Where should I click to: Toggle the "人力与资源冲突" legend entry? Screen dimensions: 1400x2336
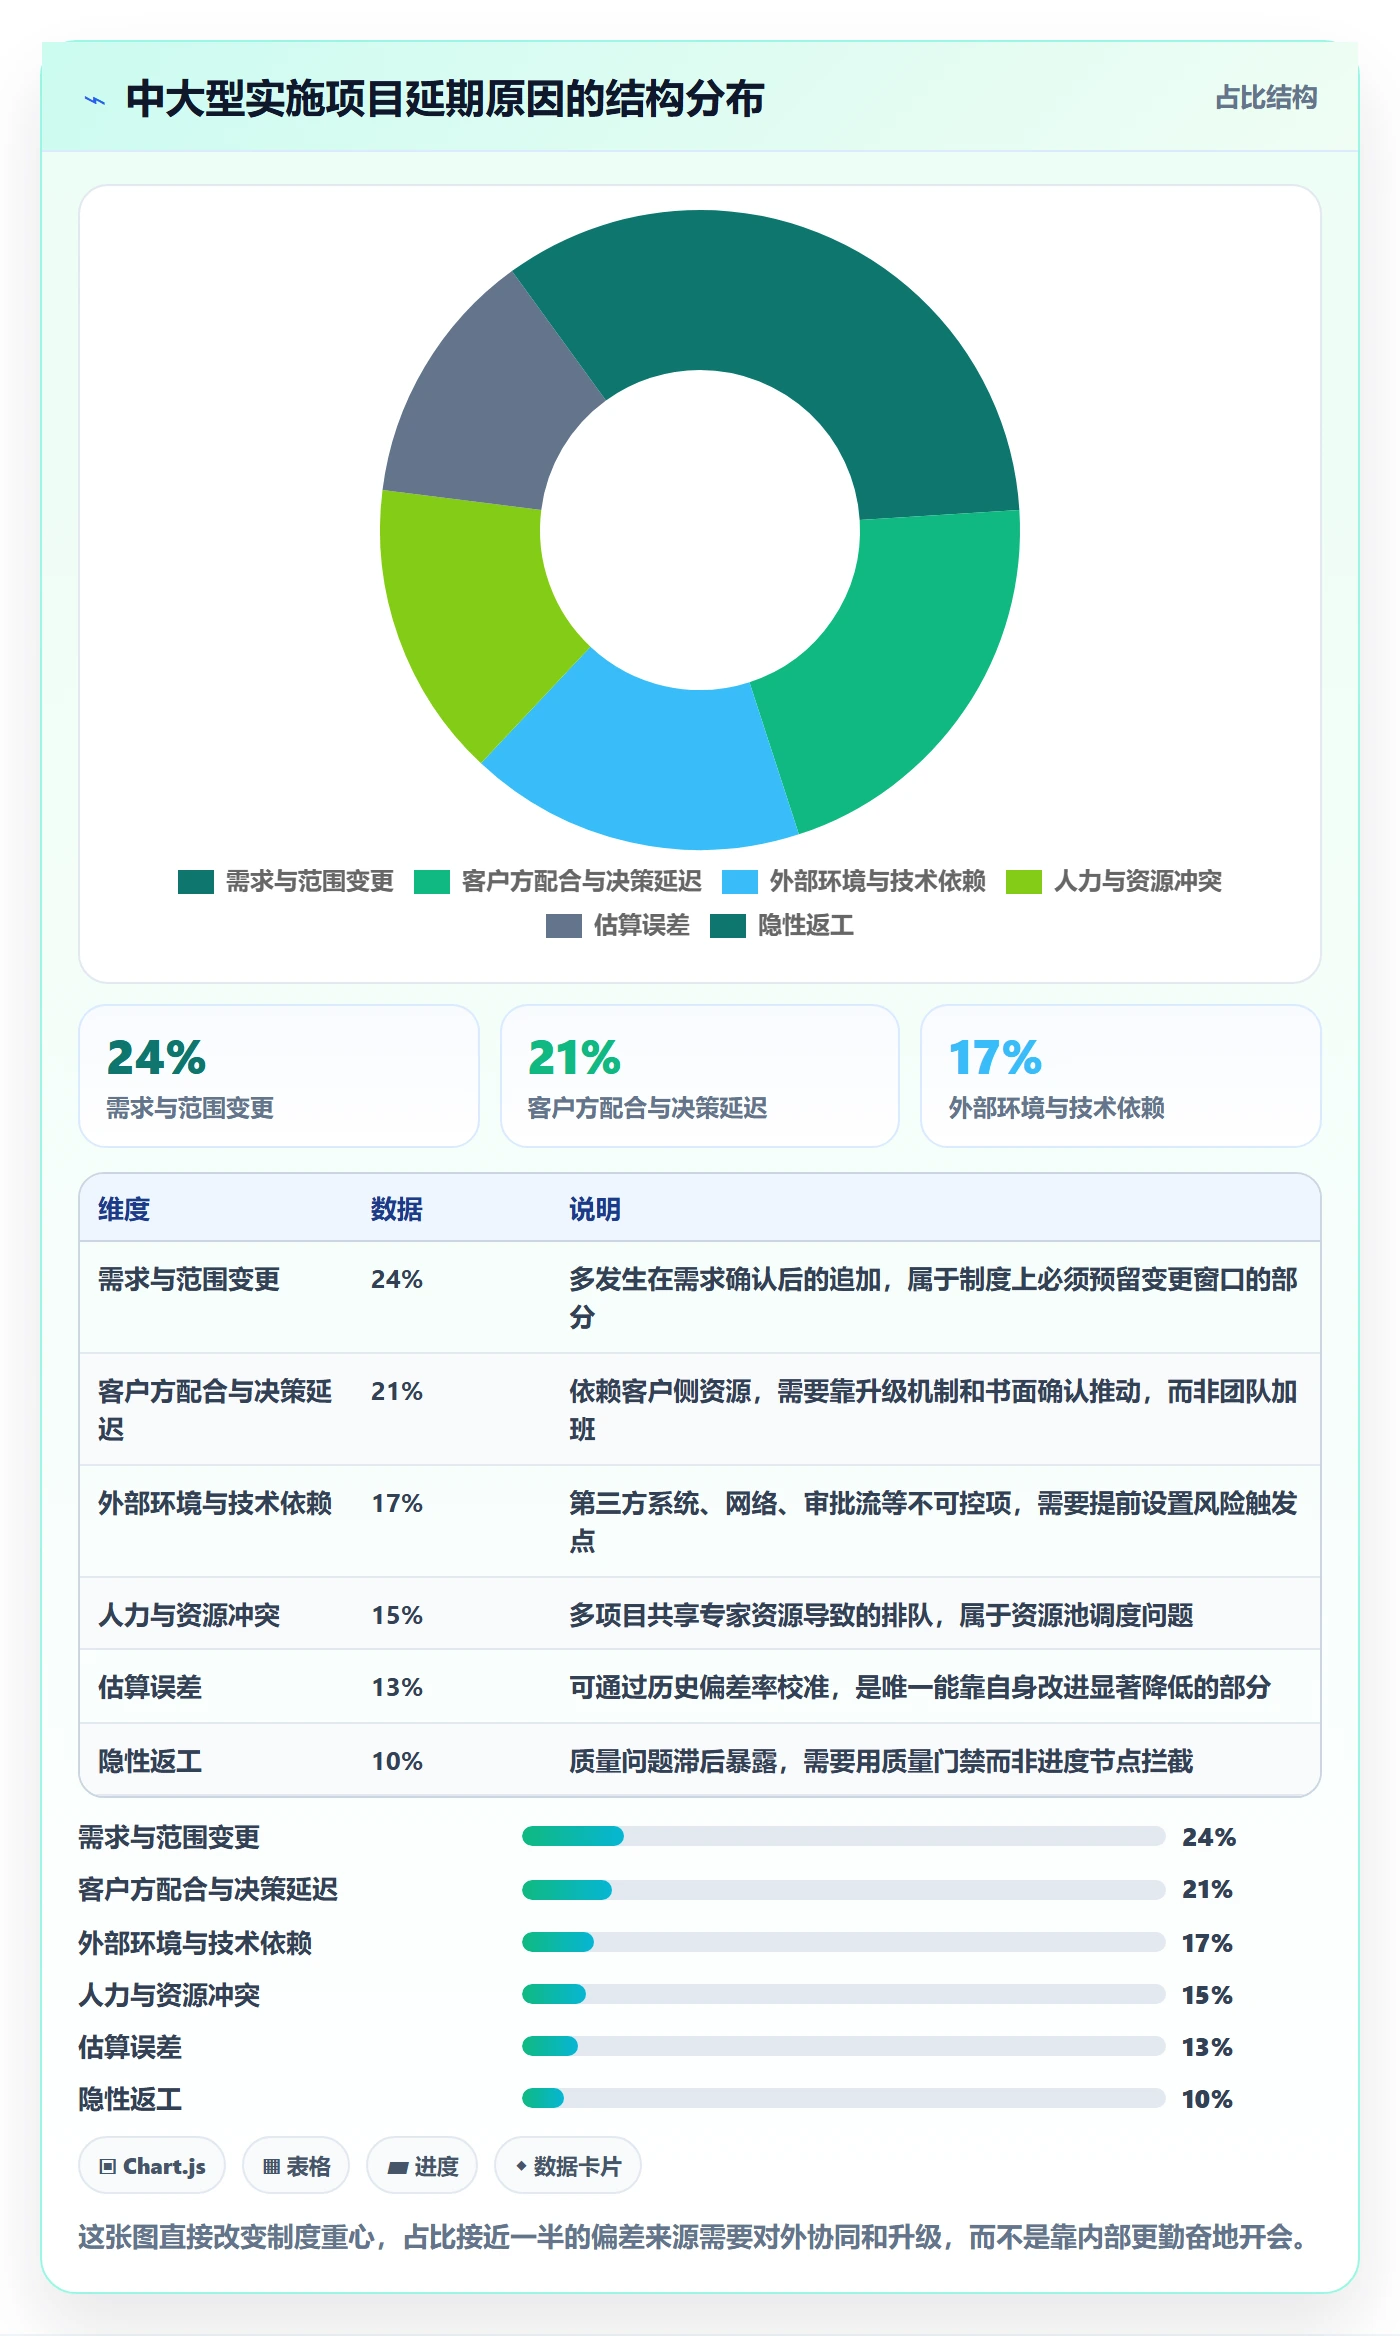1114,881
